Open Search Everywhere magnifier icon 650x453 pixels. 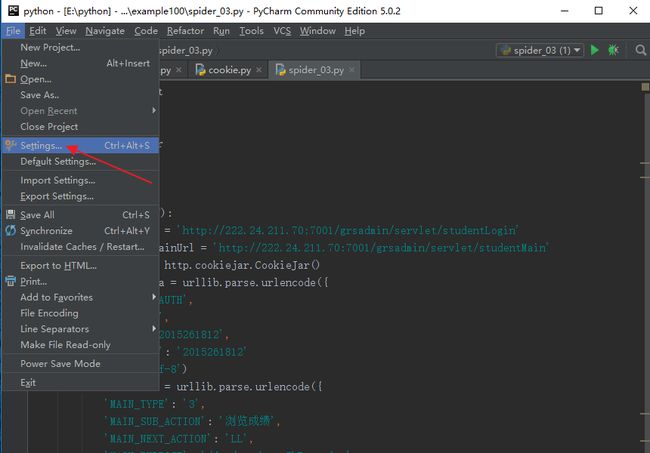(x=640, y=50)
